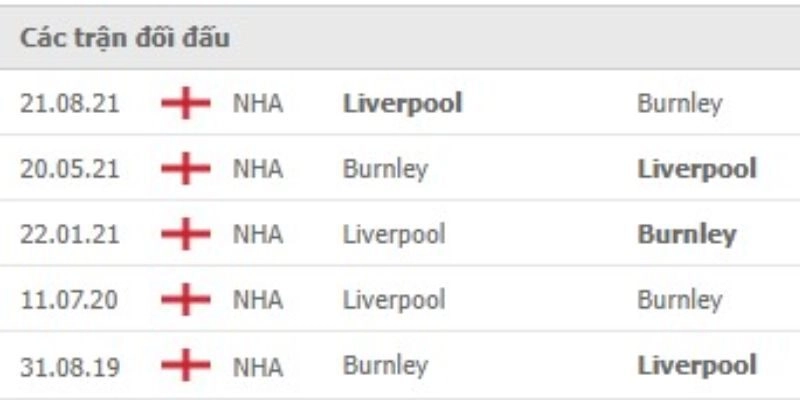Click the 31.08.19 match date
800x400 pixels.
point(70,366)
